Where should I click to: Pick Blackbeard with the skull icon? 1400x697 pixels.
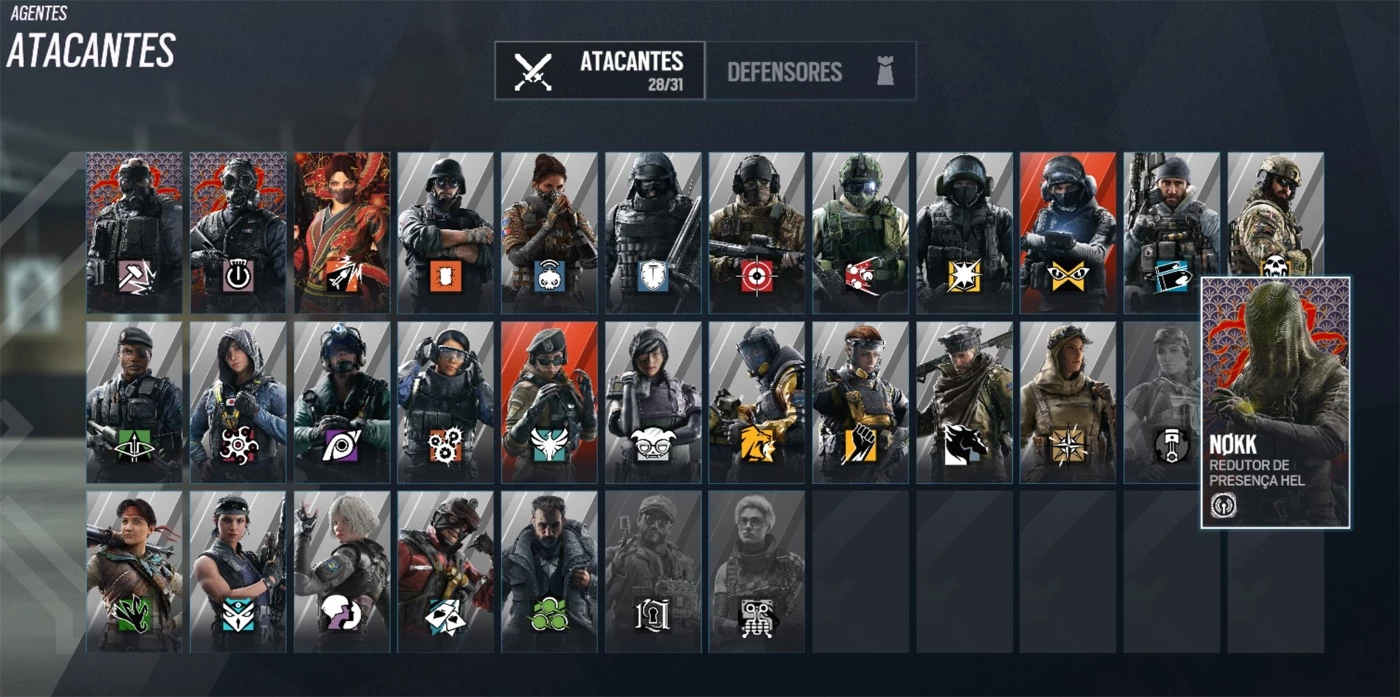tap(1275, 215)
